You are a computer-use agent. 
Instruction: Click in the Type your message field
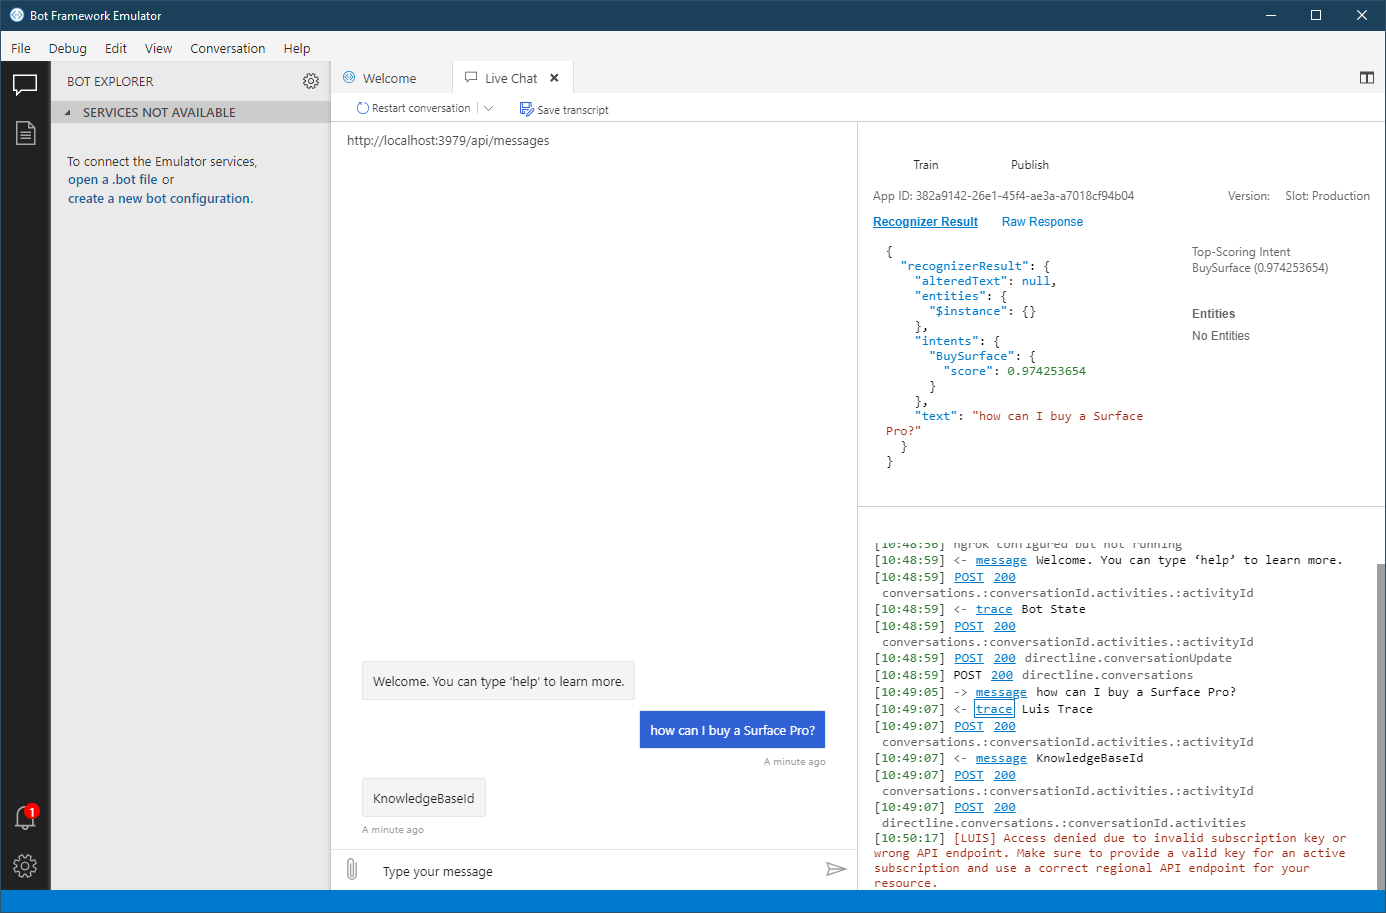(595, 871)
